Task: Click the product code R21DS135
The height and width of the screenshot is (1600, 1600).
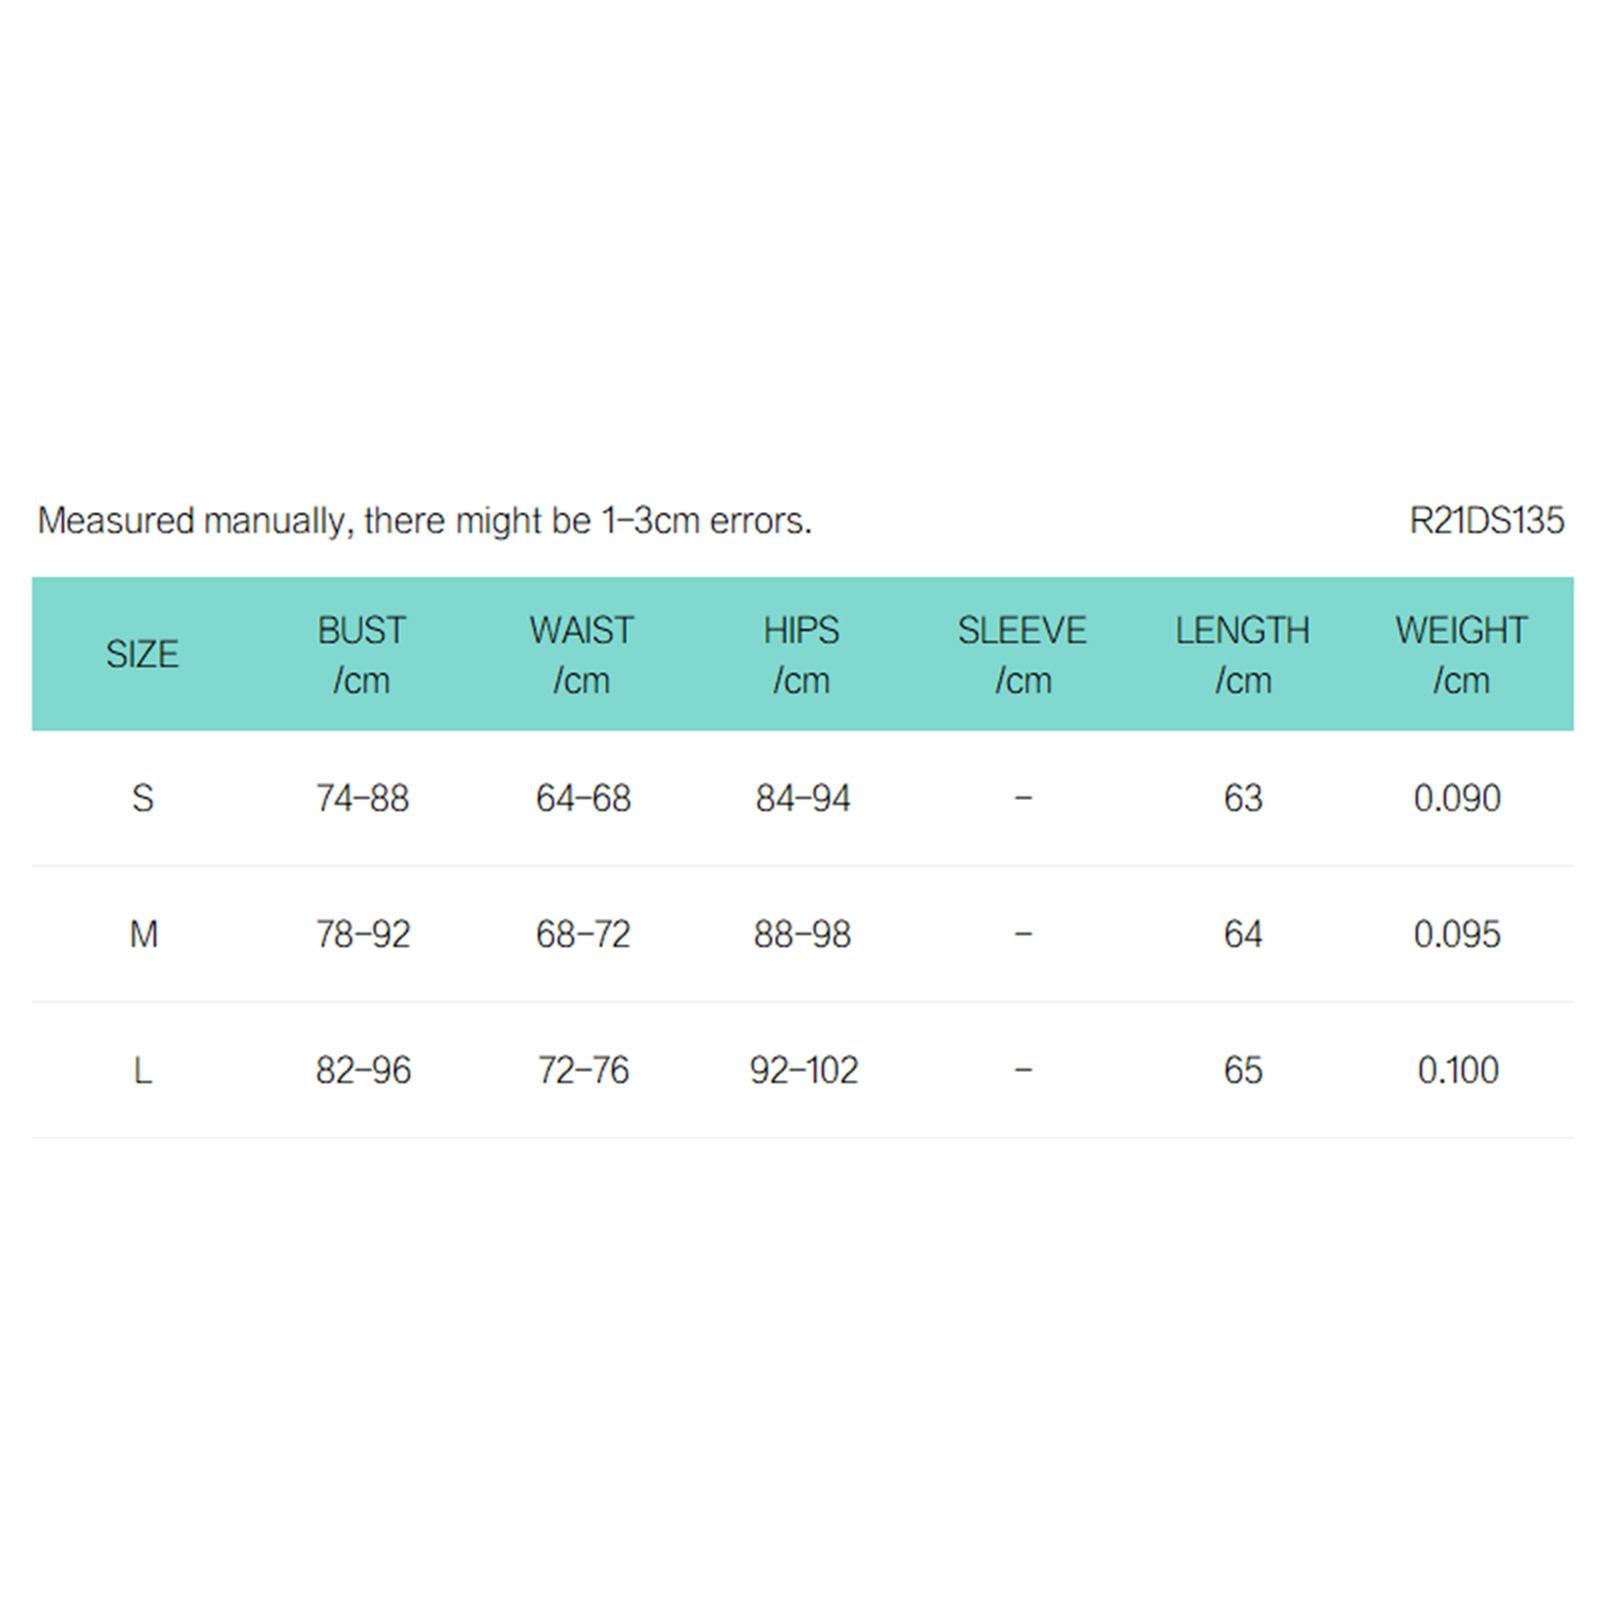Action: (1486, 520)
